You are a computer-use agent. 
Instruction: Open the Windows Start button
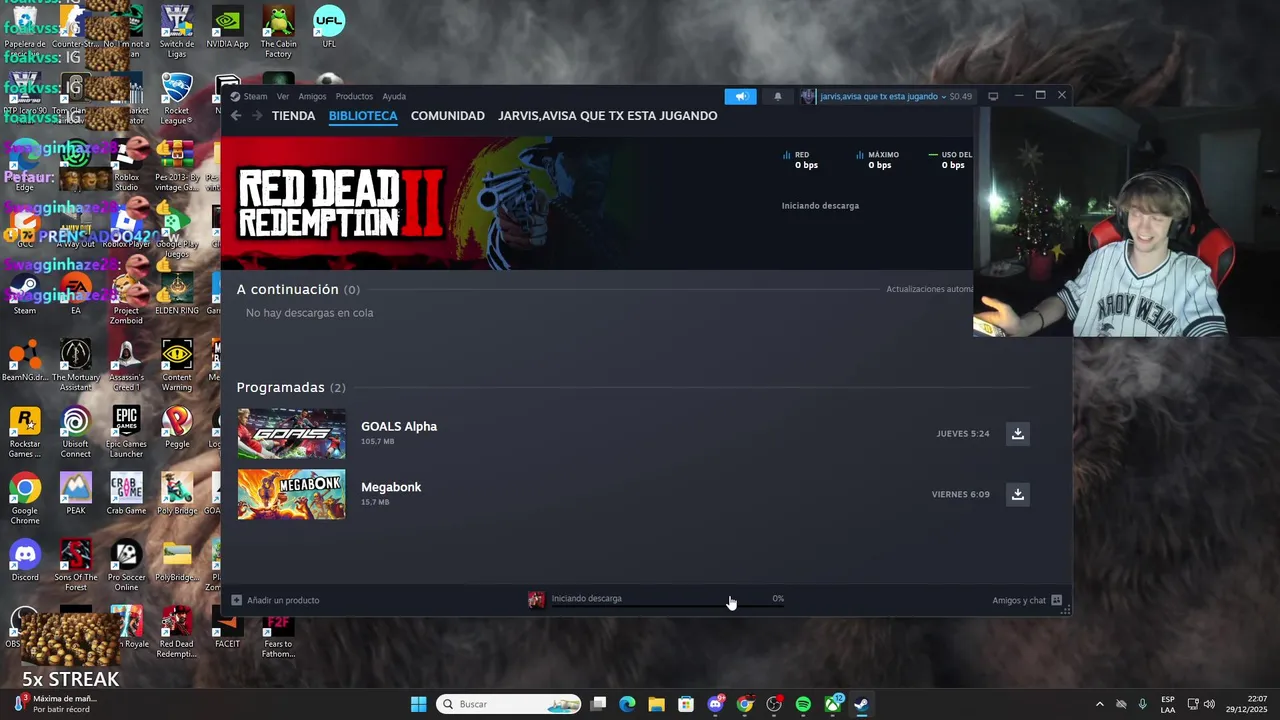pyautogui.click(x=418, y=704)
